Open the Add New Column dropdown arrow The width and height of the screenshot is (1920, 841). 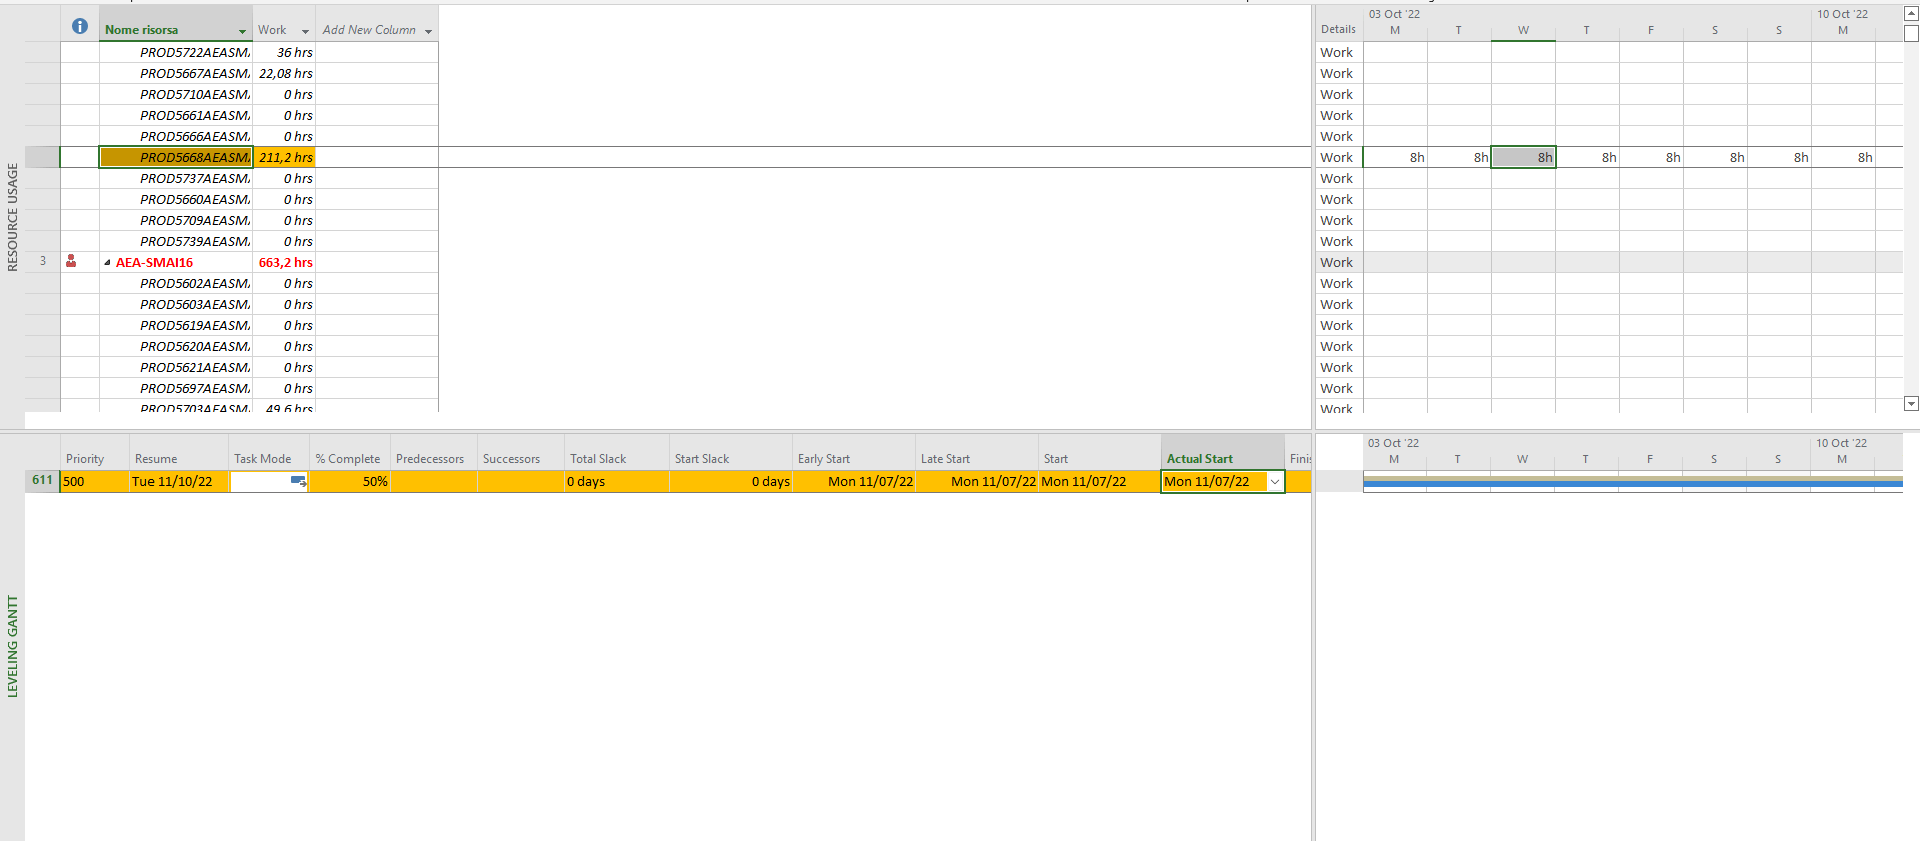point(428,31)
